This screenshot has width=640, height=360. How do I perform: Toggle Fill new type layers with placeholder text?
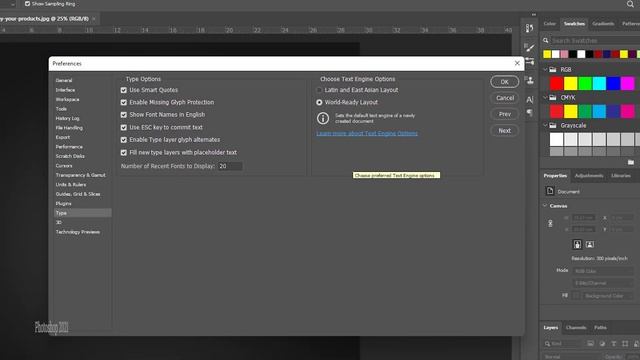[x=124, y=153]
